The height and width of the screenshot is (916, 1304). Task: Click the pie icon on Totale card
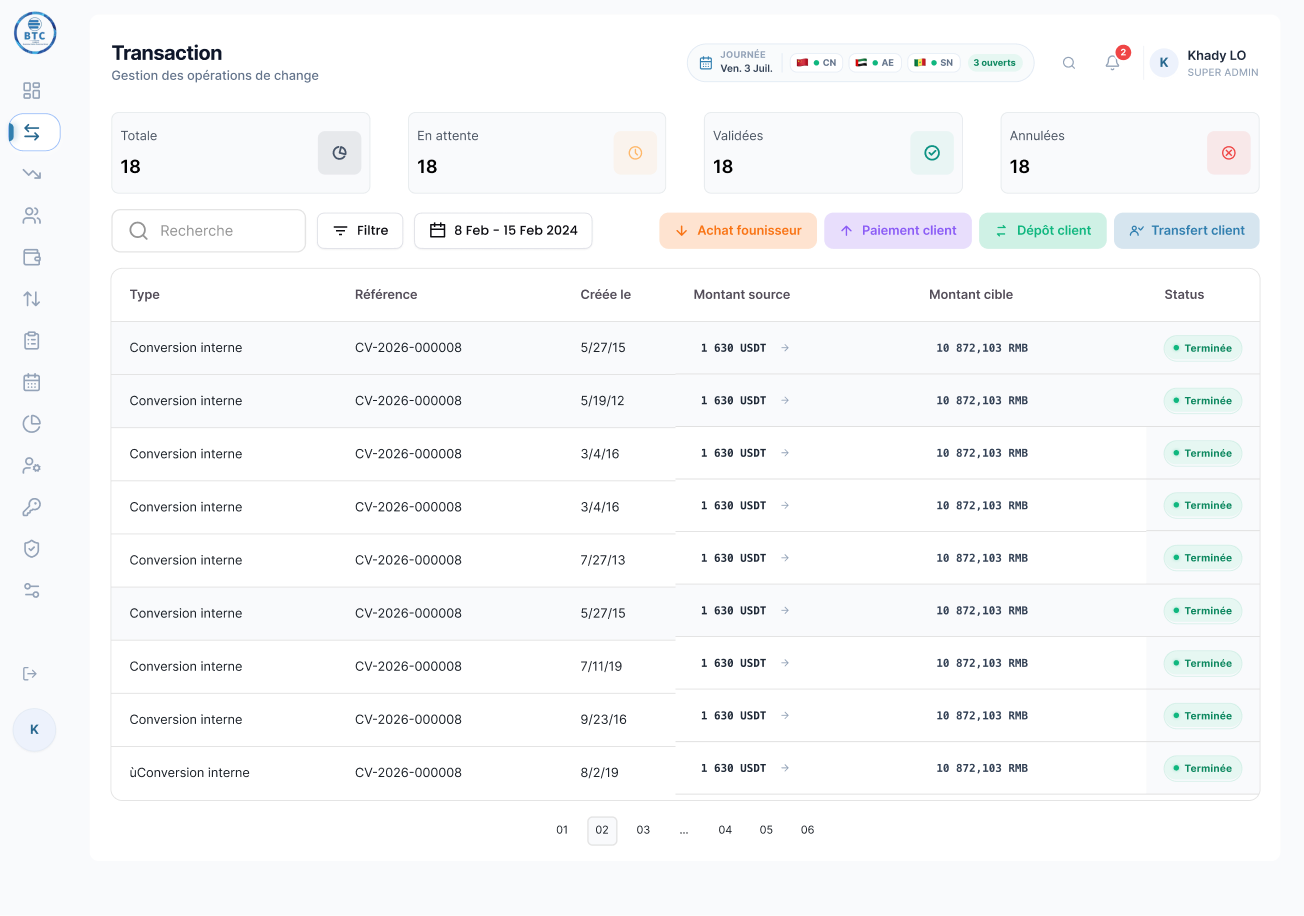(x=340, y=153)
